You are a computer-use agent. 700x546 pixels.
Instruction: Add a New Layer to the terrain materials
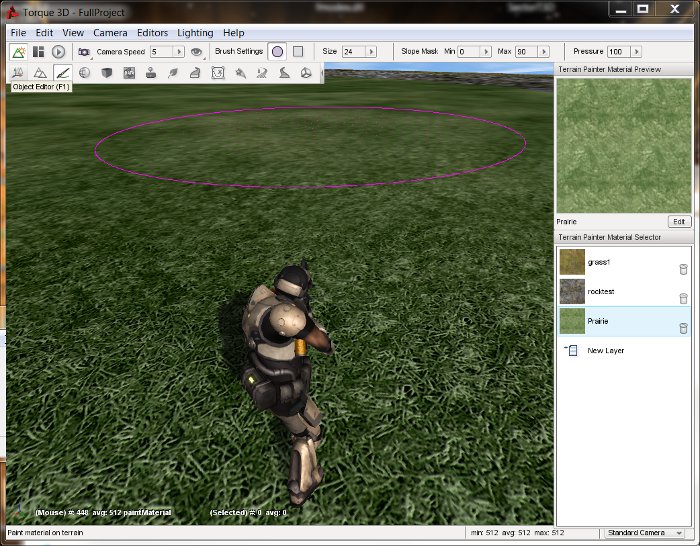(606, 350)
